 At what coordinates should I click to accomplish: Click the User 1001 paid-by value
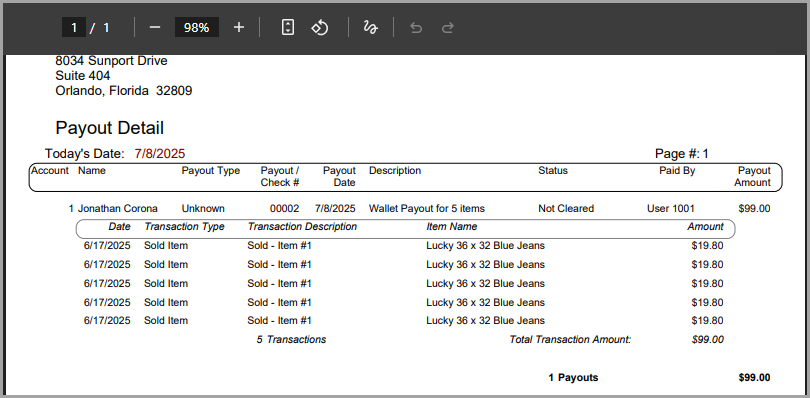click(x=671, y=209)
